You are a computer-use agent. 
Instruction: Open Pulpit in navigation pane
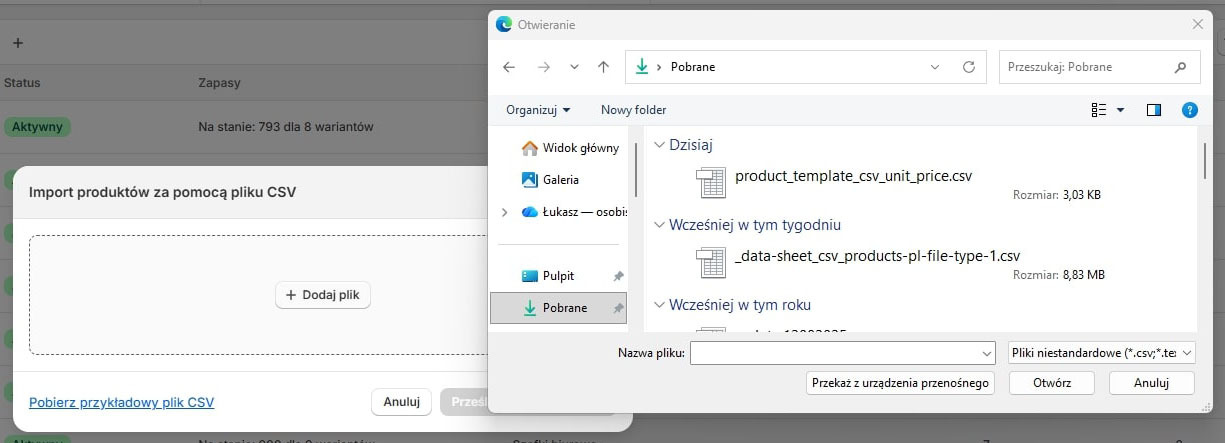click(558, 276)
